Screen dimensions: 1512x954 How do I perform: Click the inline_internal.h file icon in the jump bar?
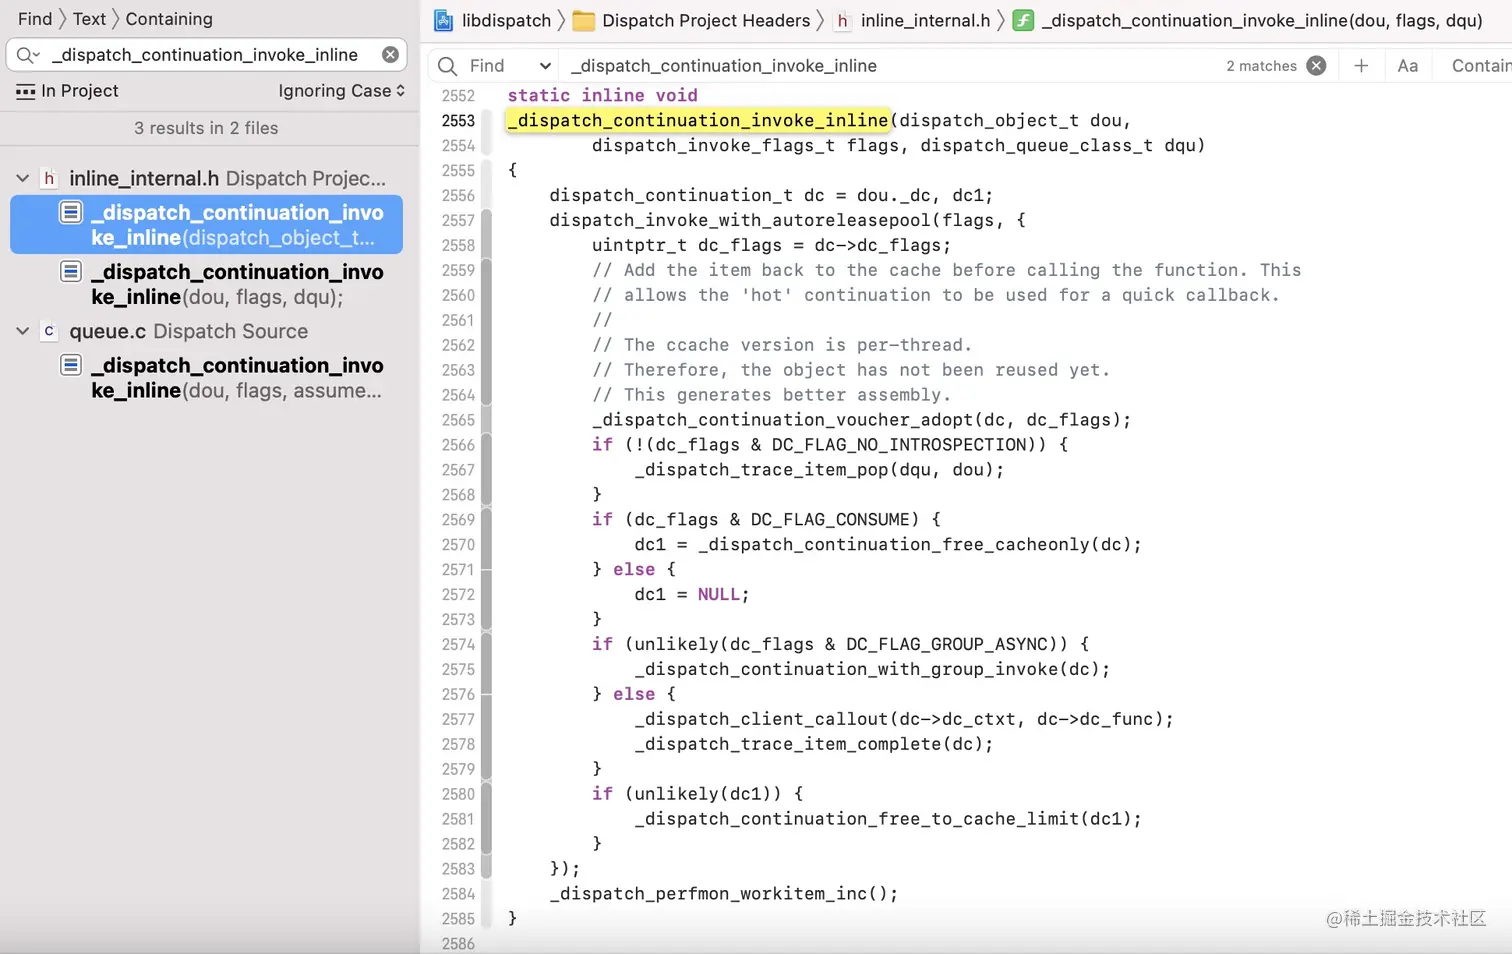click(841, 20)
